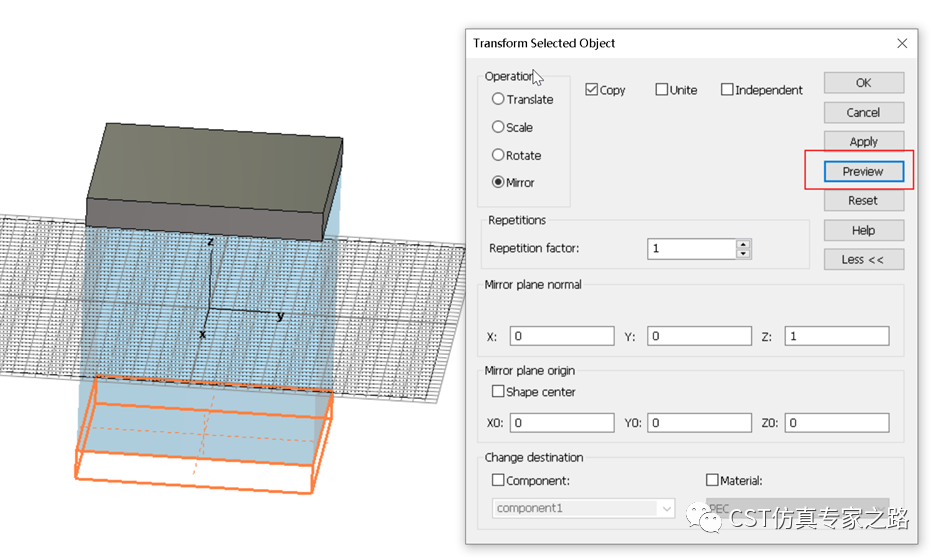Tick the Shape center checkbox

pos(498,391)
